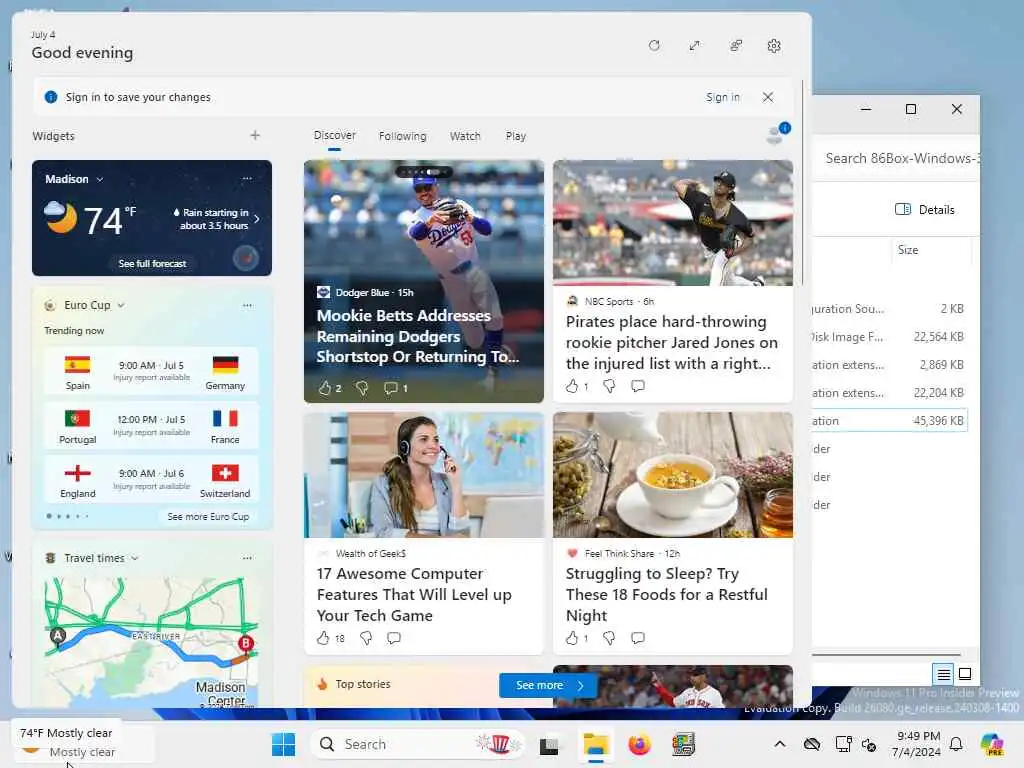Click See more for Top stories
The image size is (1024, 768).
[548, 685]
